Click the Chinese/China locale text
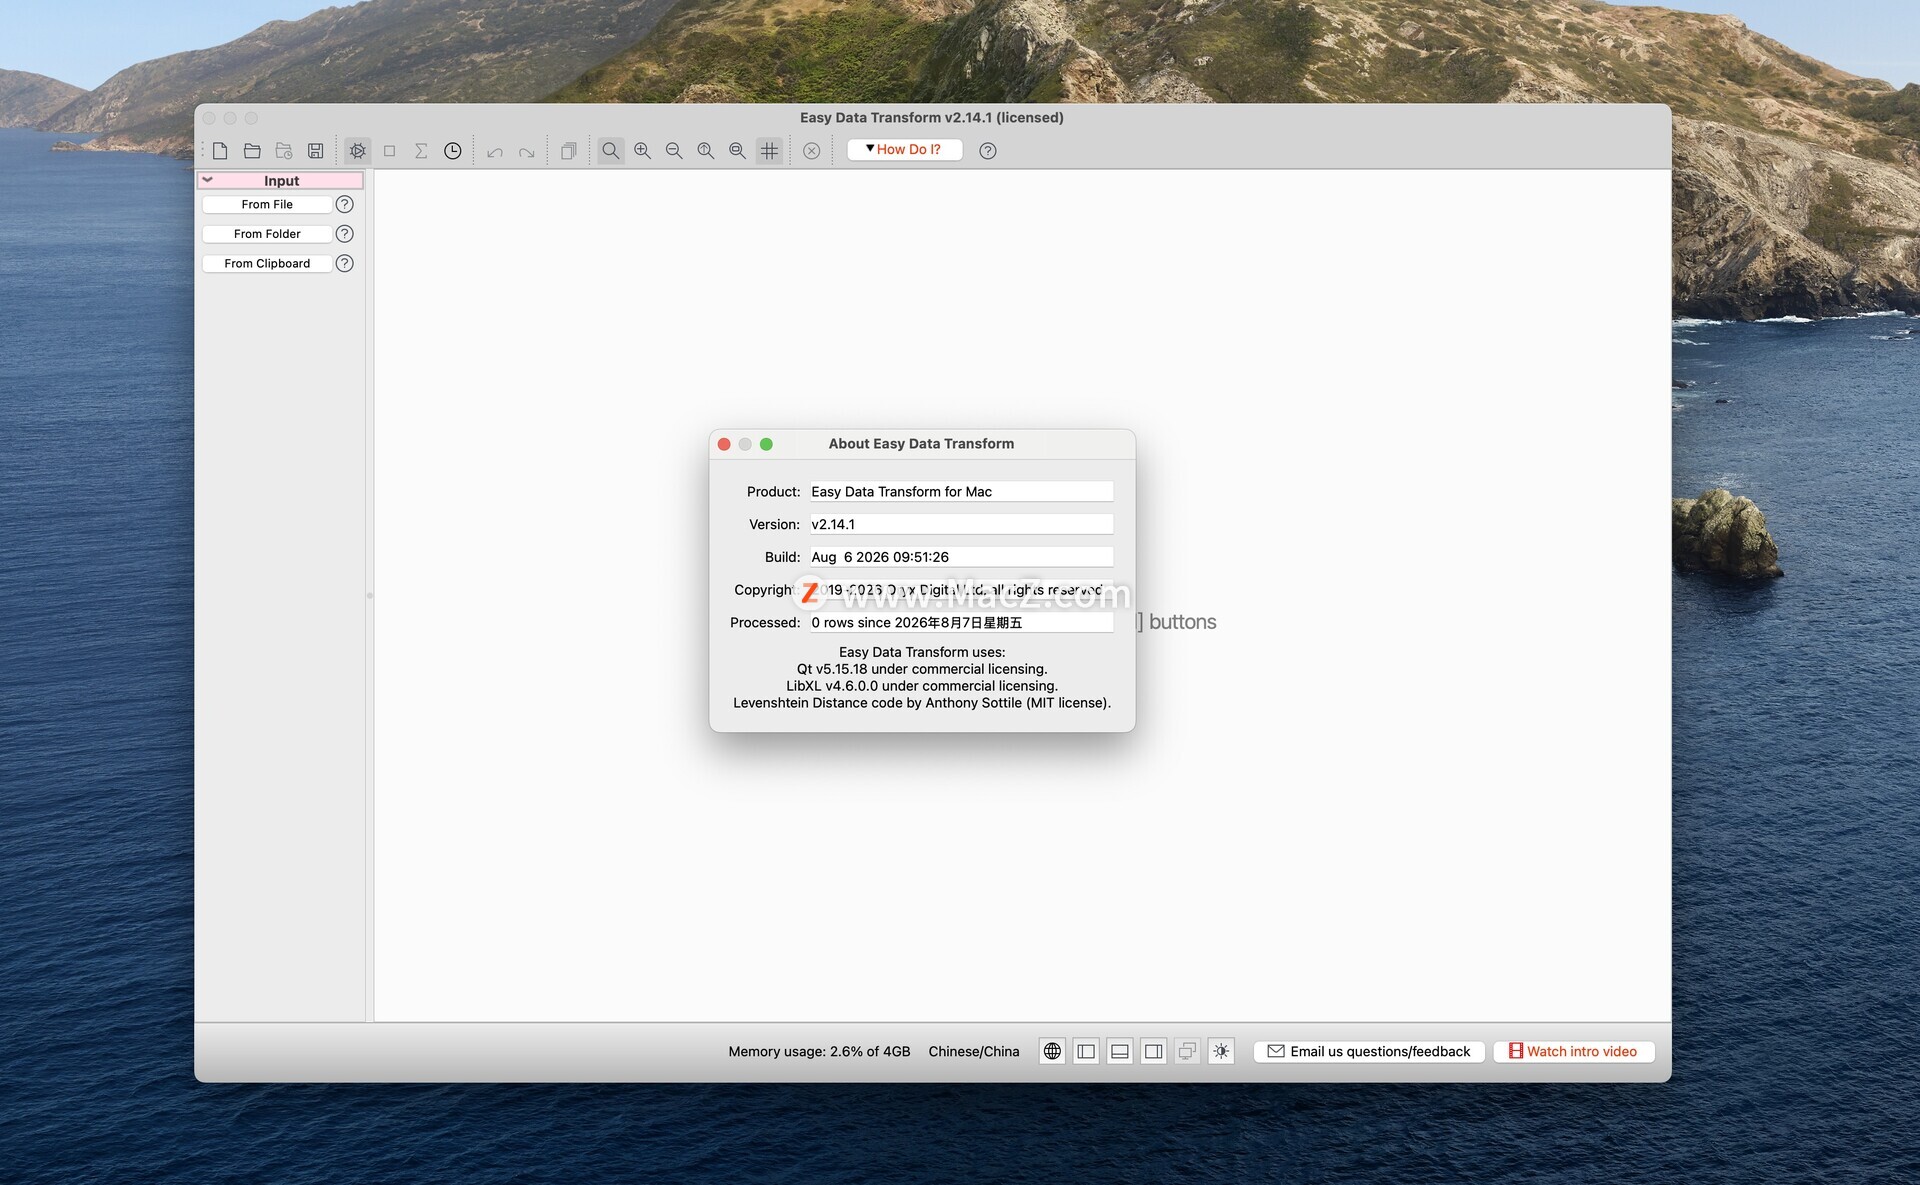 click(974, 1051)
